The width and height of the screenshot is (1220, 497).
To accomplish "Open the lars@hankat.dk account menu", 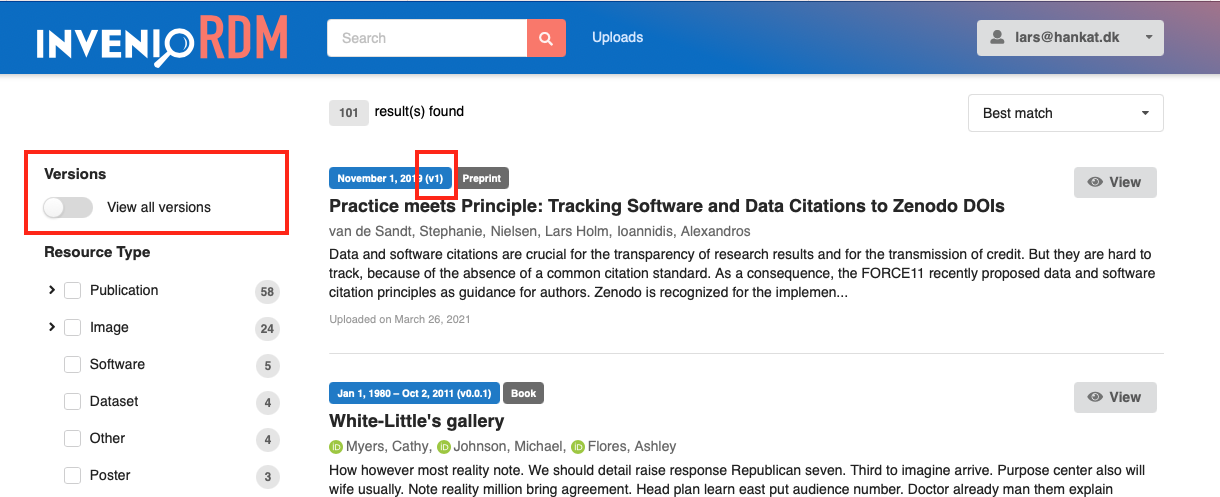I will click(1070, 38).
